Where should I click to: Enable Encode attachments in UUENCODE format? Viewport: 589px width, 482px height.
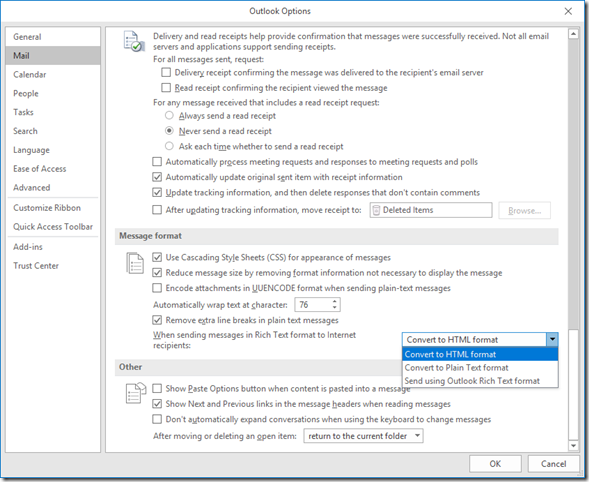[x=157, y=288]
